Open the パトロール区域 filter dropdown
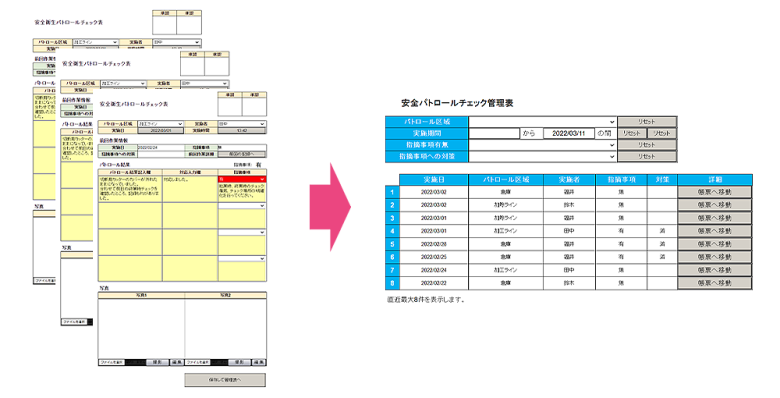 point(543,121)
